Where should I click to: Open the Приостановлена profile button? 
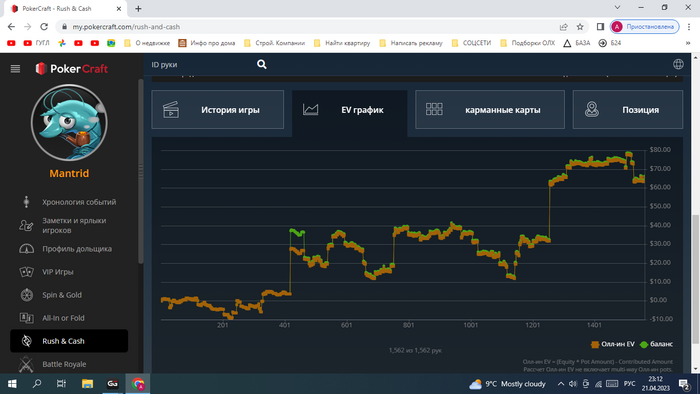[x=645, y=27]
